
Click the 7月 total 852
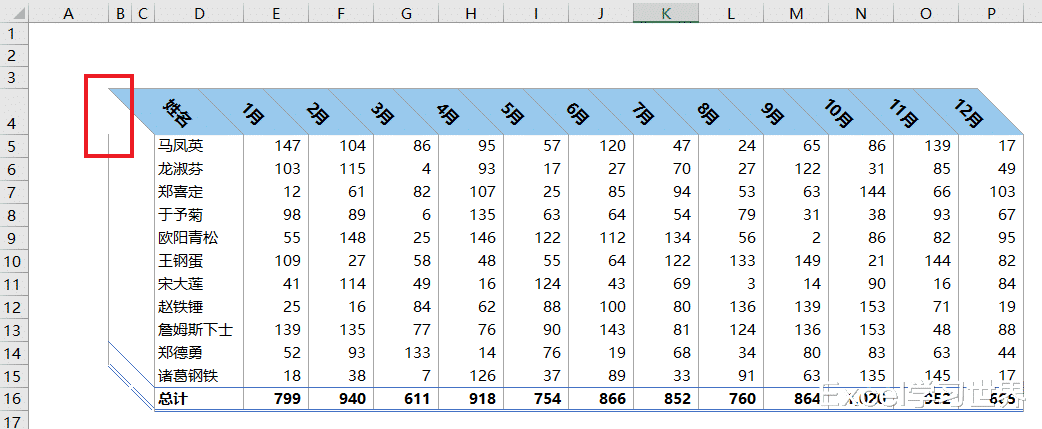(x=667, y=398)
